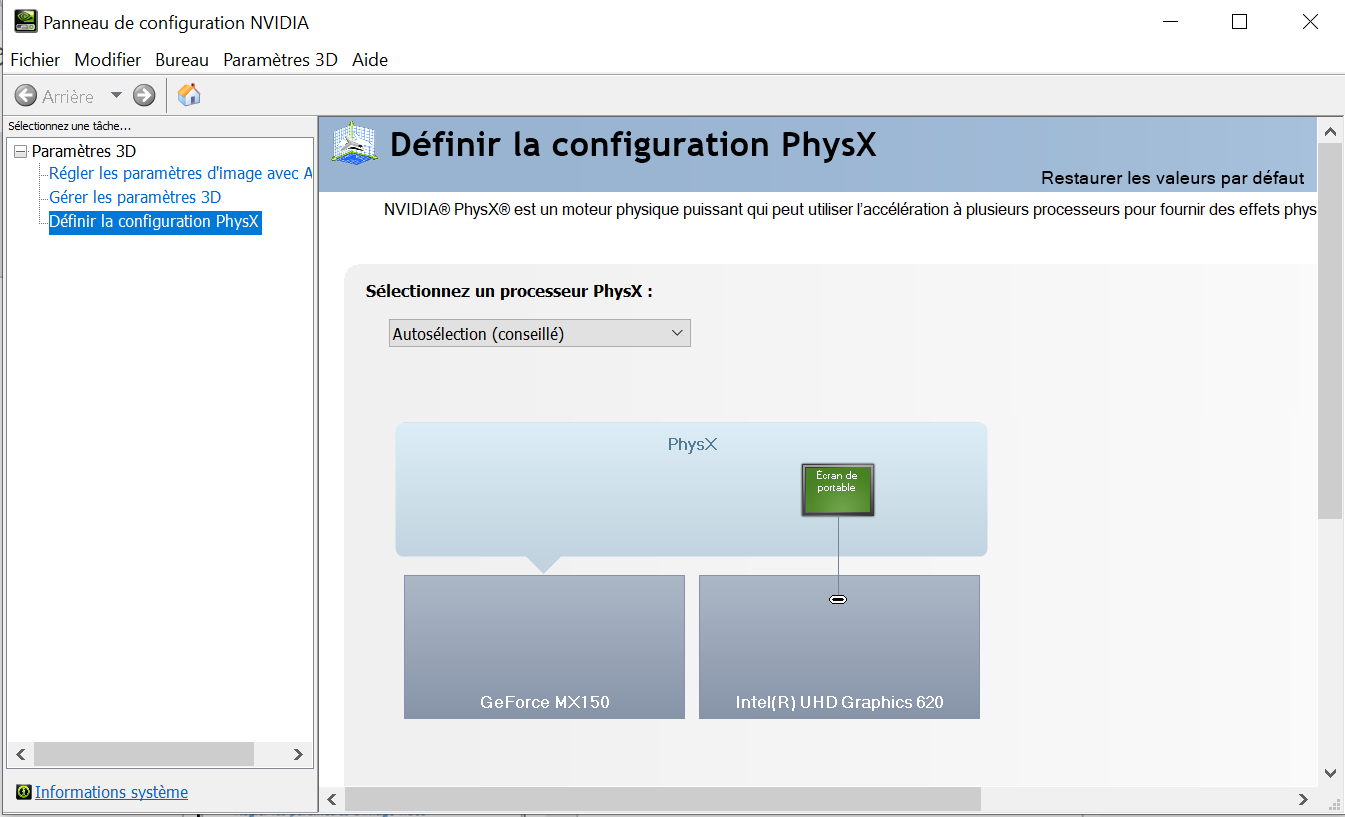The image size is (1345, 817).
Task: Maximize the NVIDIA control panel window
Action: click(1239, 22)
